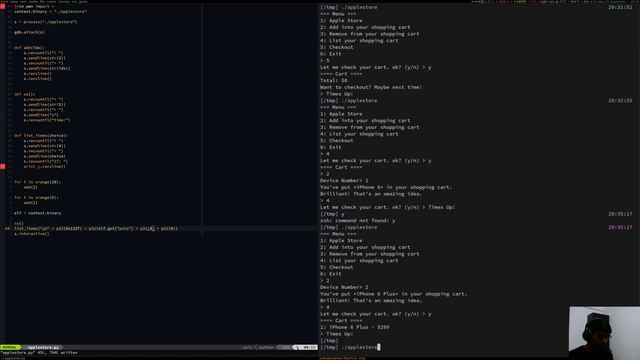The height and width of the screenshot is (360, 640).
Task: Click the 'Device Number> 1' terminal line
Action: (344, 180)
